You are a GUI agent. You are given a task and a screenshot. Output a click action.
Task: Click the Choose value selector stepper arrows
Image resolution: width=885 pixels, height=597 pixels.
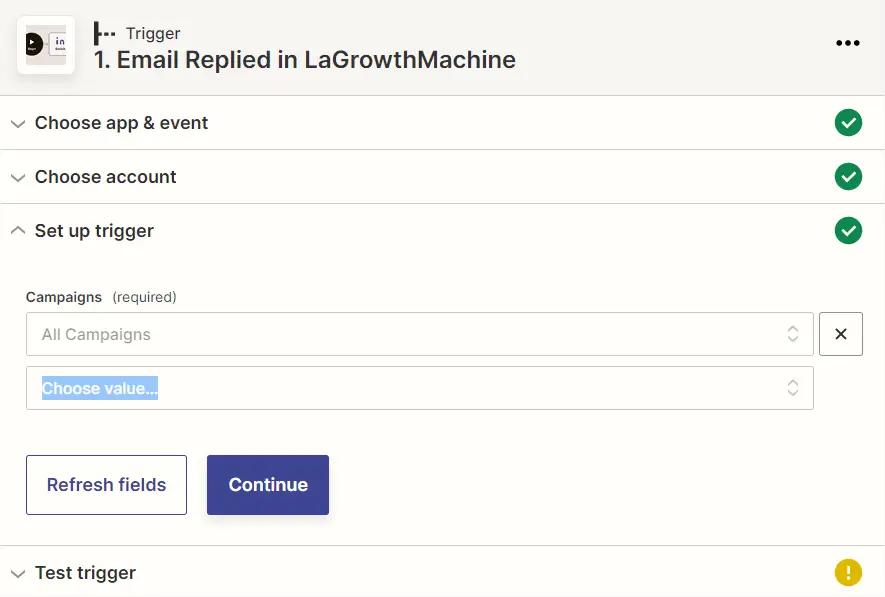[x=792, y=387]
